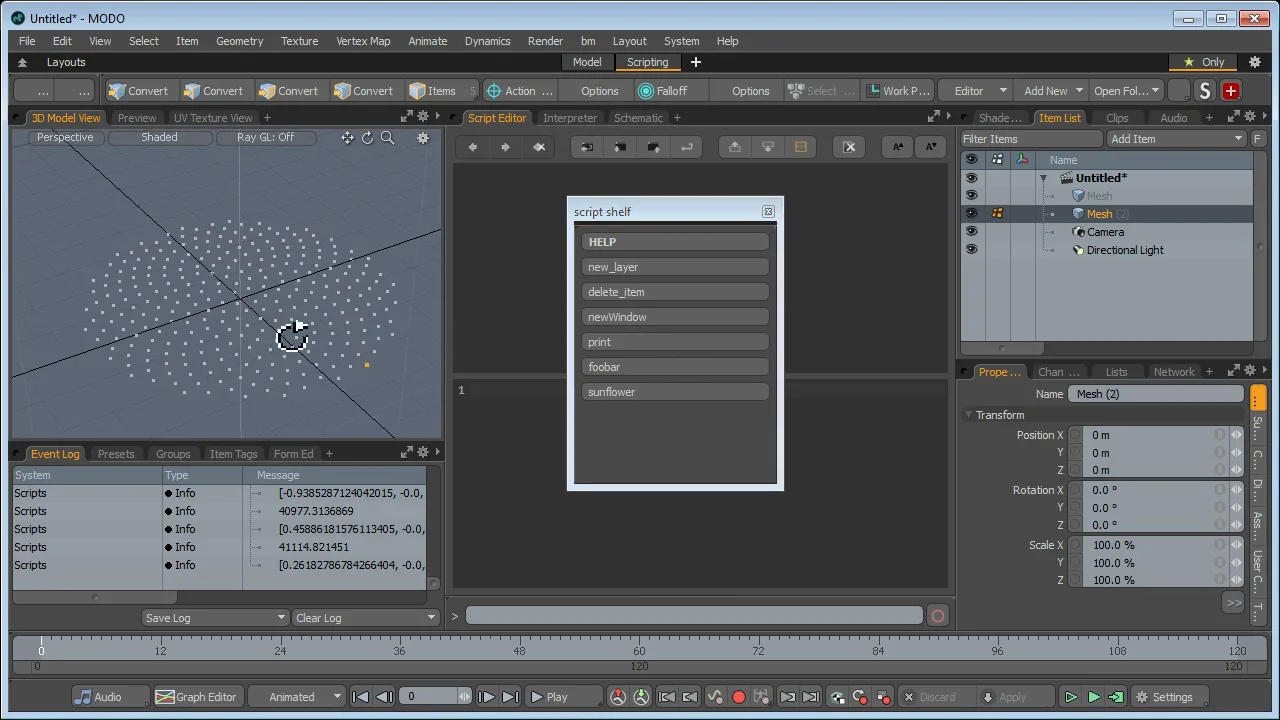Open the Graph Editor

click(196, 697)
